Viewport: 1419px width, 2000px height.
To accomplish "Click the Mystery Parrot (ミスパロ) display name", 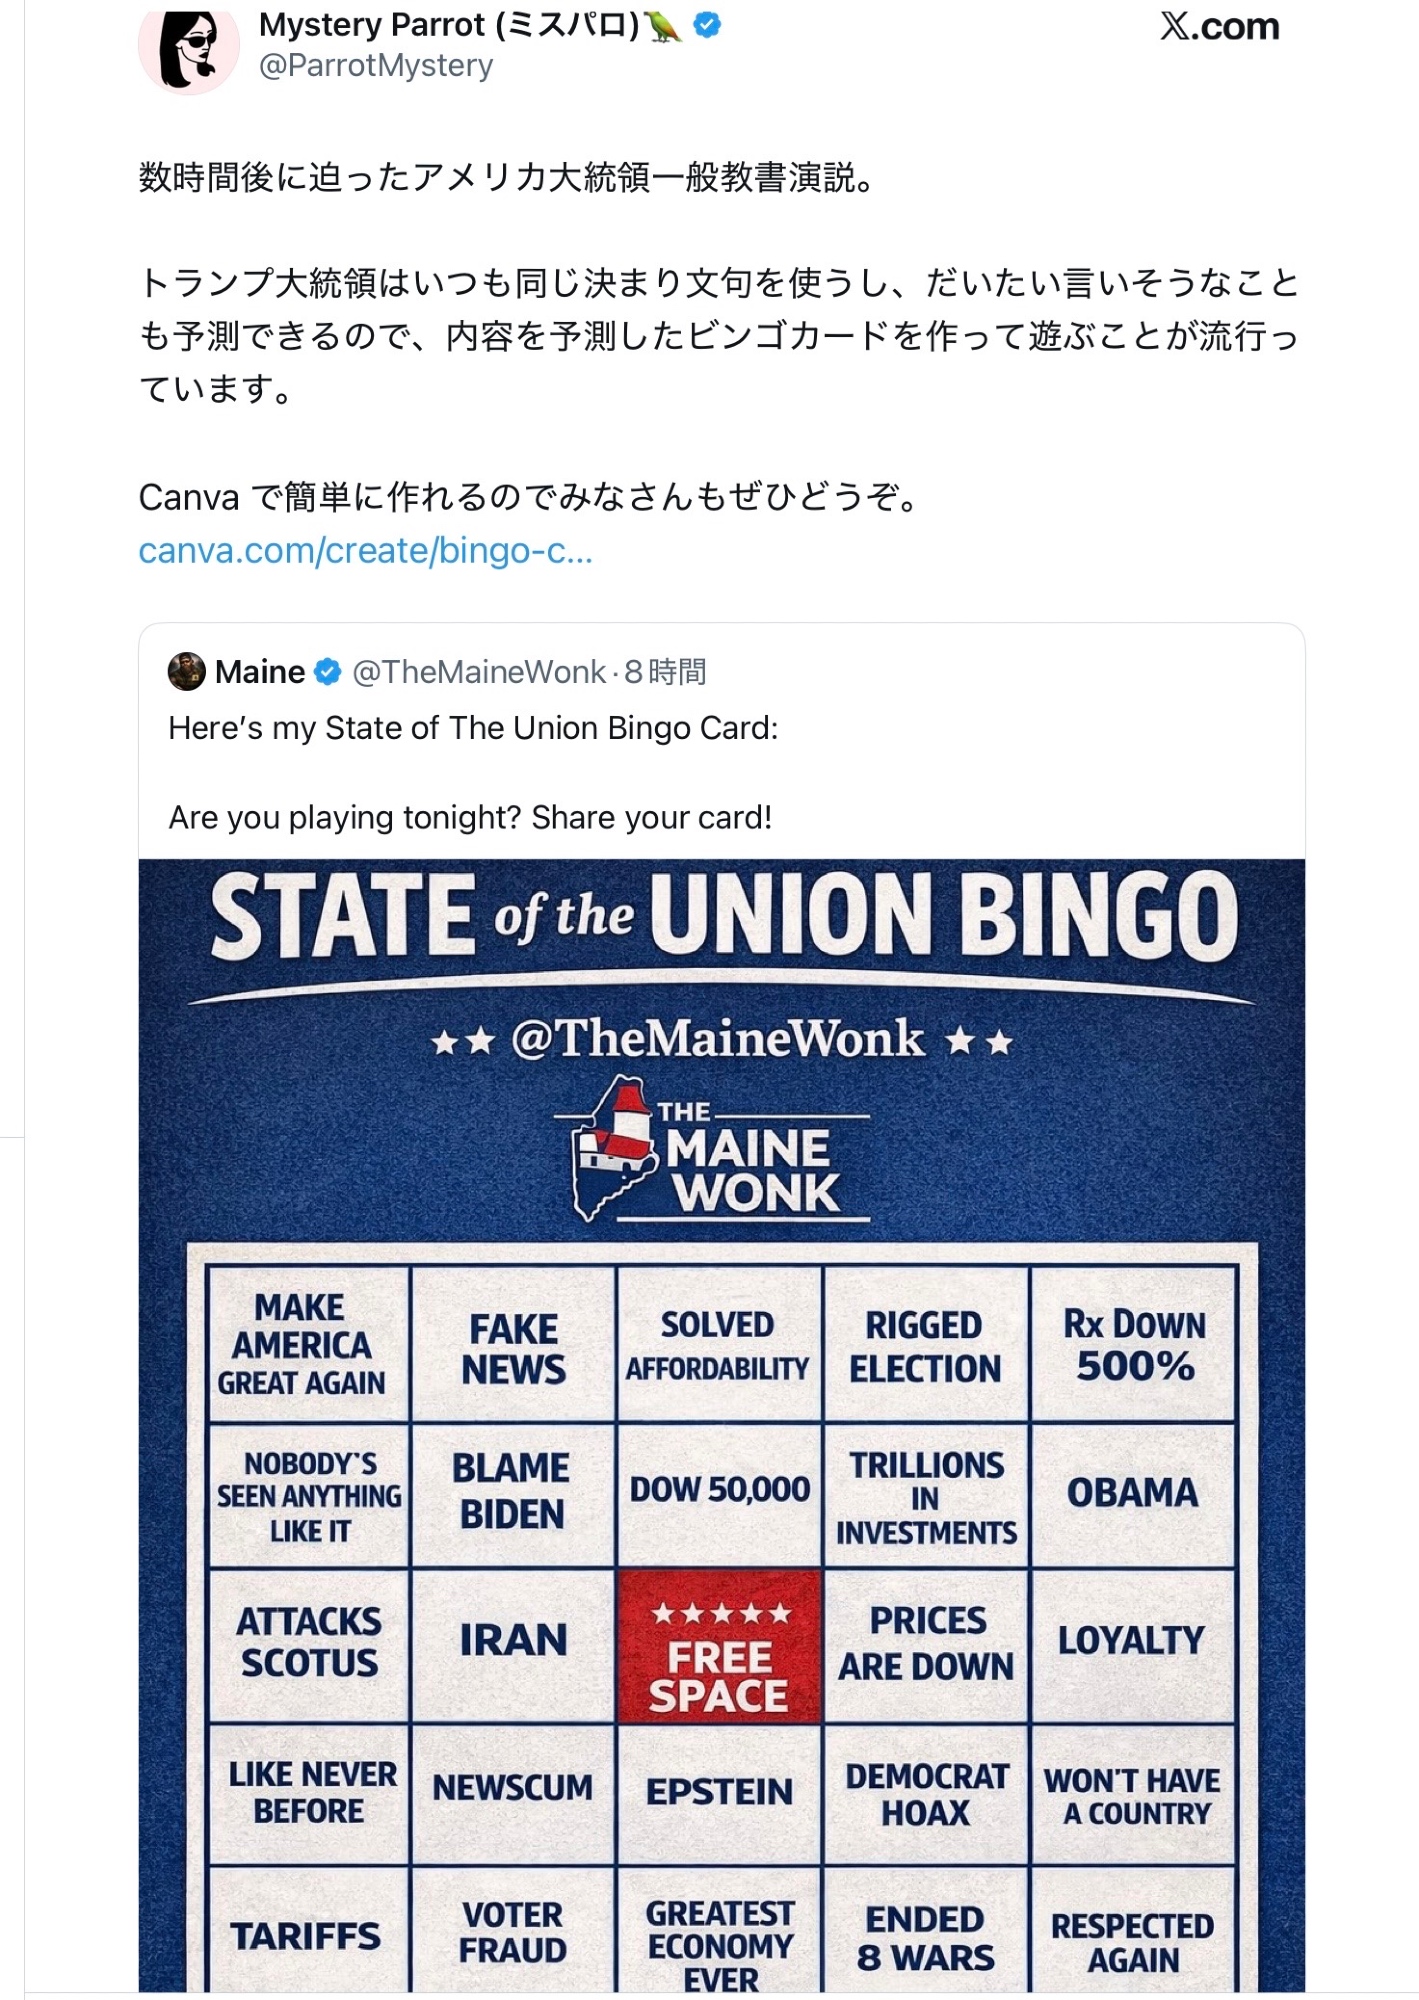I will (449, 25).
